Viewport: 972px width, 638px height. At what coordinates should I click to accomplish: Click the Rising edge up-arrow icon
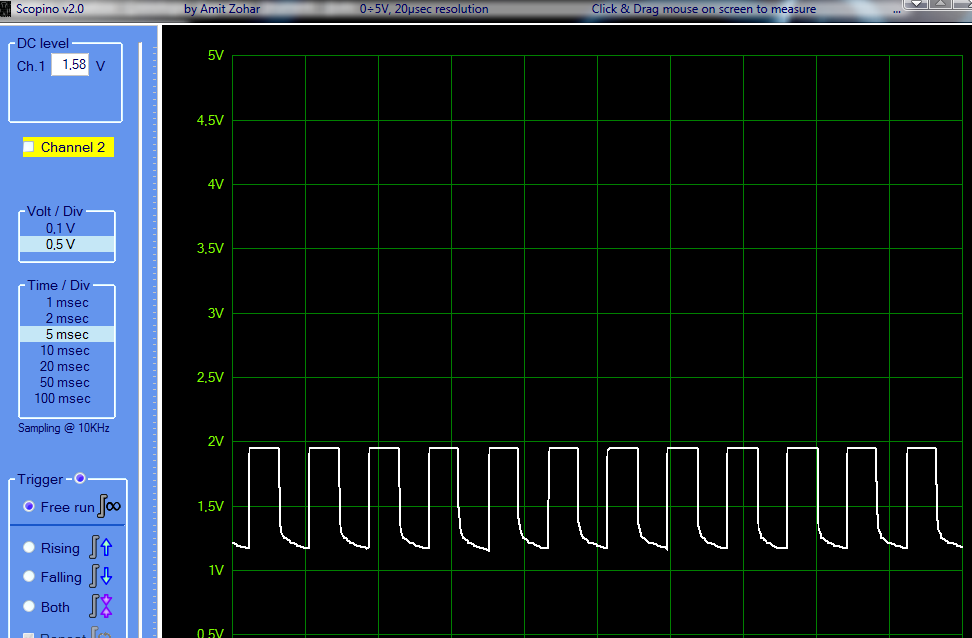click(x=101, y=547)
